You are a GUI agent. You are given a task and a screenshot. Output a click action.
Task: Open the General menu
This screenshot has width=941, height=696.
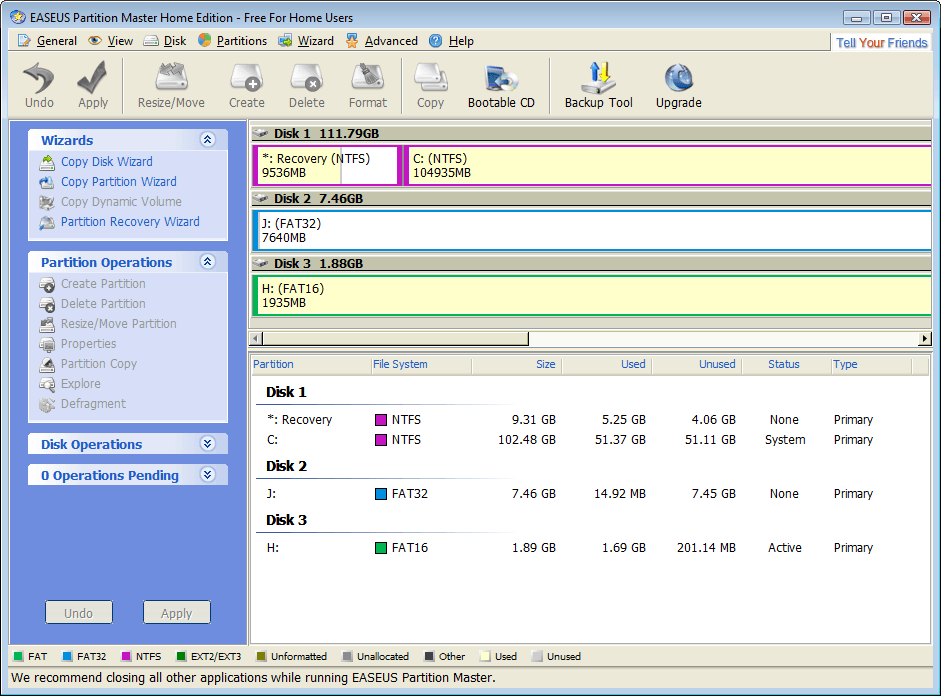pos(47,41)
